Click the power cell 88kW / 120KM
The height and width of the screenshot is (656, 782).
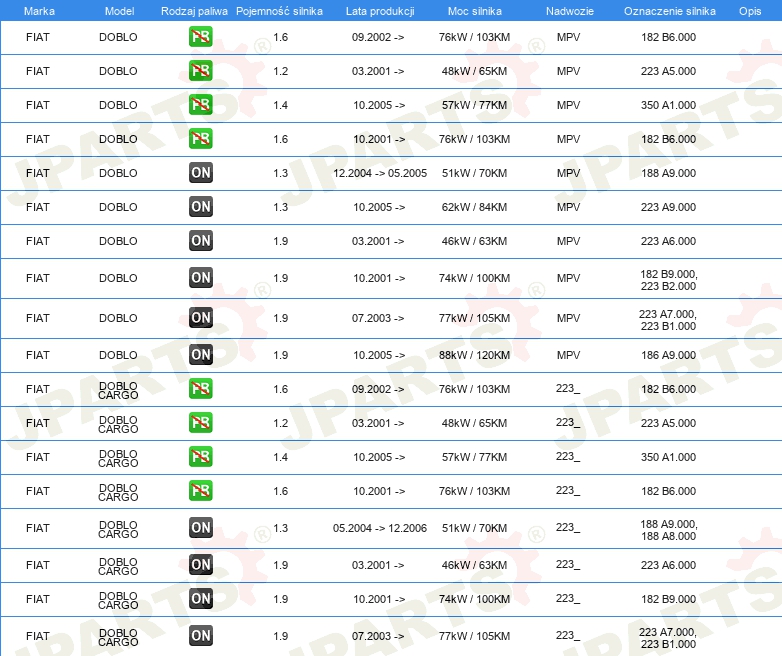pos(474,355)
